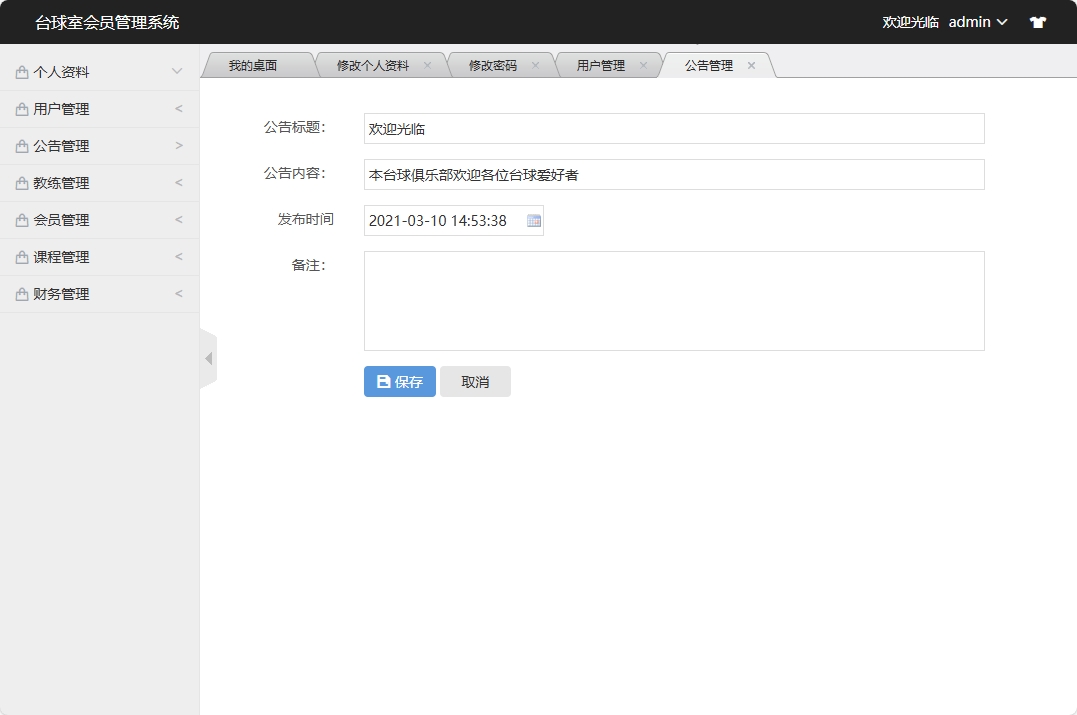Image resolution: width=1077 pixels, height=715 pixels.
Task: Open the date picker calendar icon beside 发布时间
Action: tap(533, 220)
